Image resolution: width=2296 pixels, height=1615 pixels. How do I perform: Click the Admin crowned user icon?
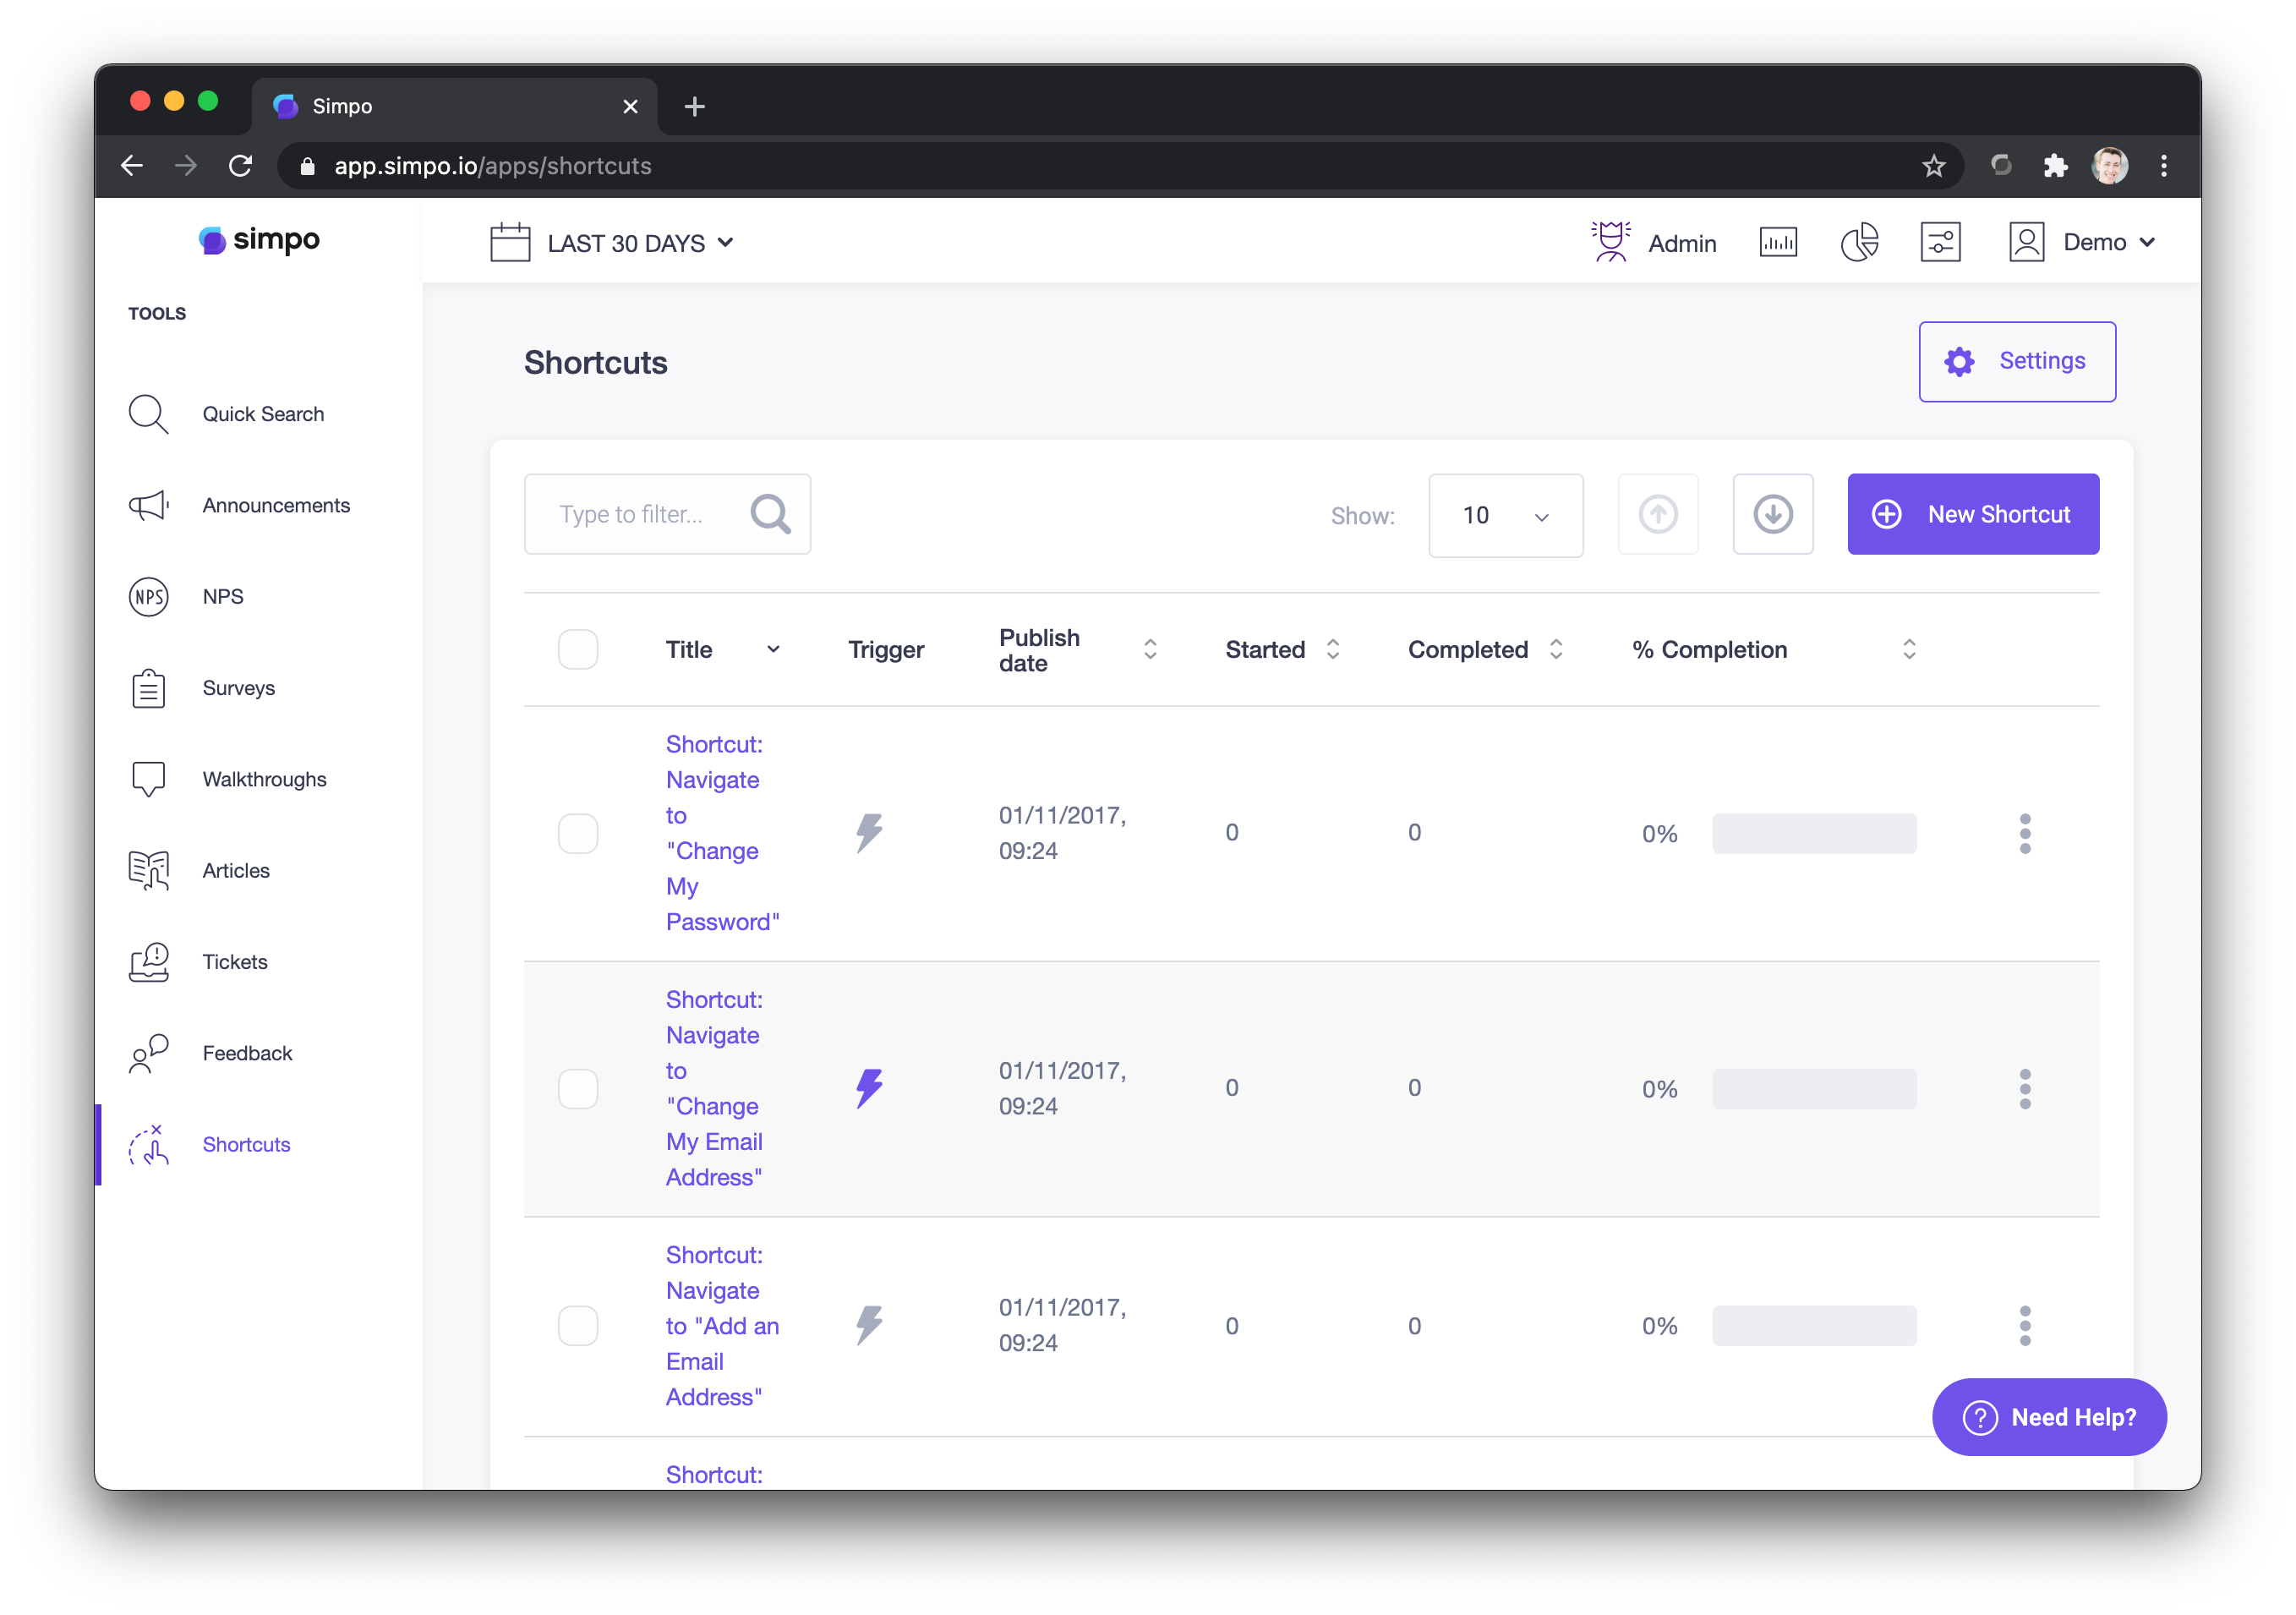pos(1610,242)
